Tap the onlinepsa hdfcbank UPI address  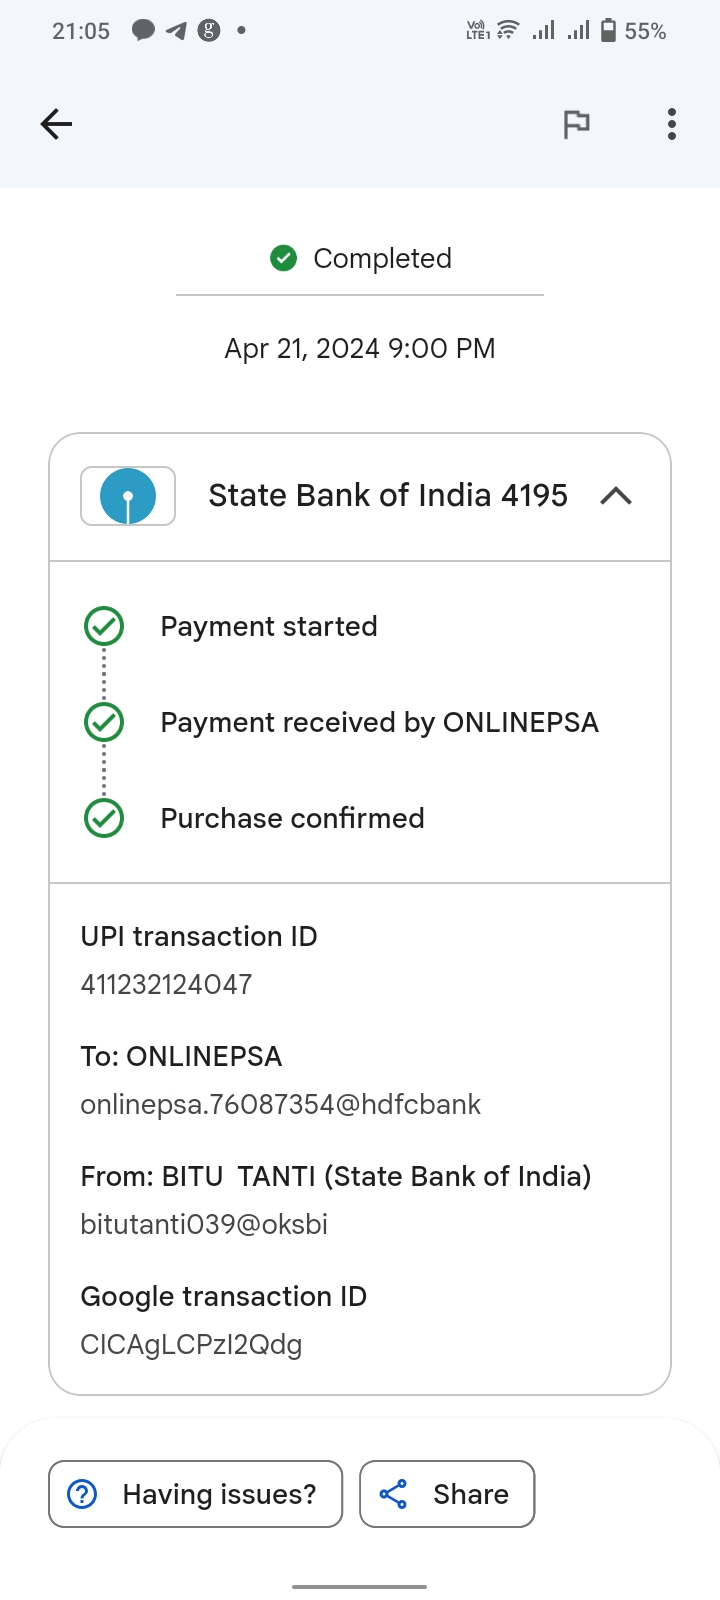tap(280, 1104)
